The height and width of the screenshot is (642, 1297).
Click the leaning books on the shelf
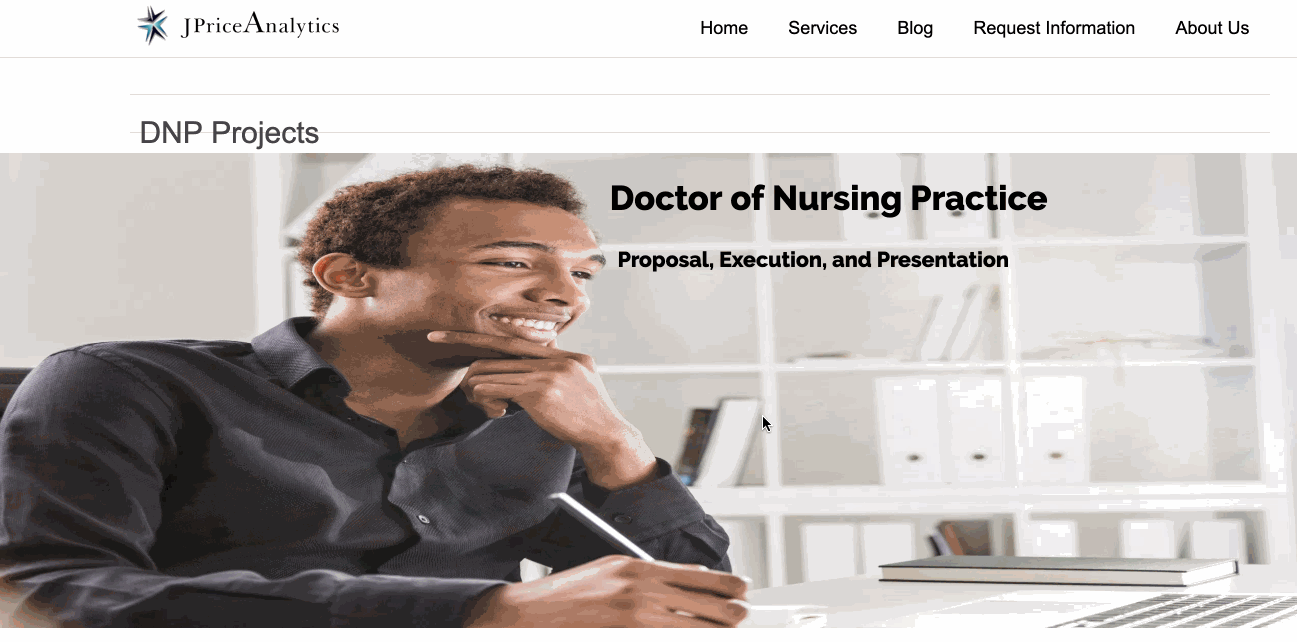pos(716,440)
